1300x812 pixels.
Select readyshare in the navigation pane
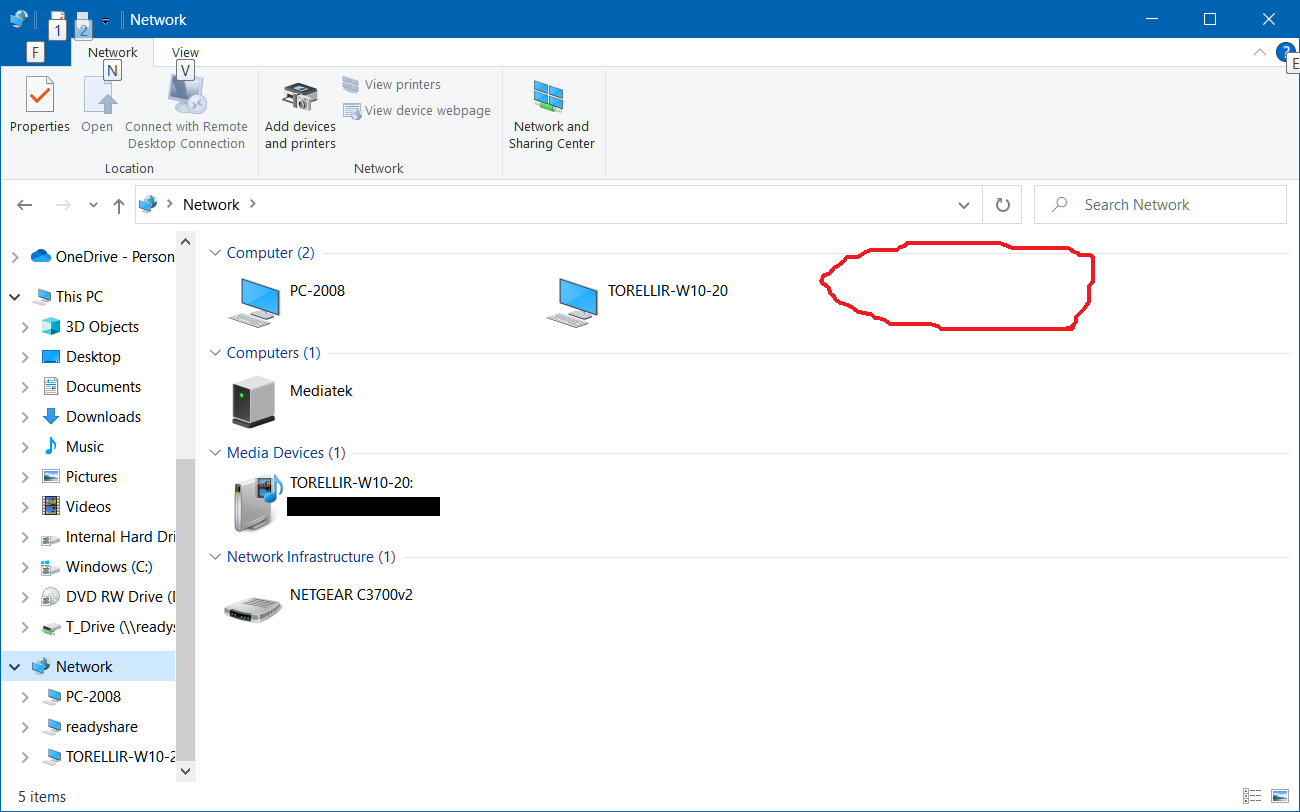[x=92, y=726]
